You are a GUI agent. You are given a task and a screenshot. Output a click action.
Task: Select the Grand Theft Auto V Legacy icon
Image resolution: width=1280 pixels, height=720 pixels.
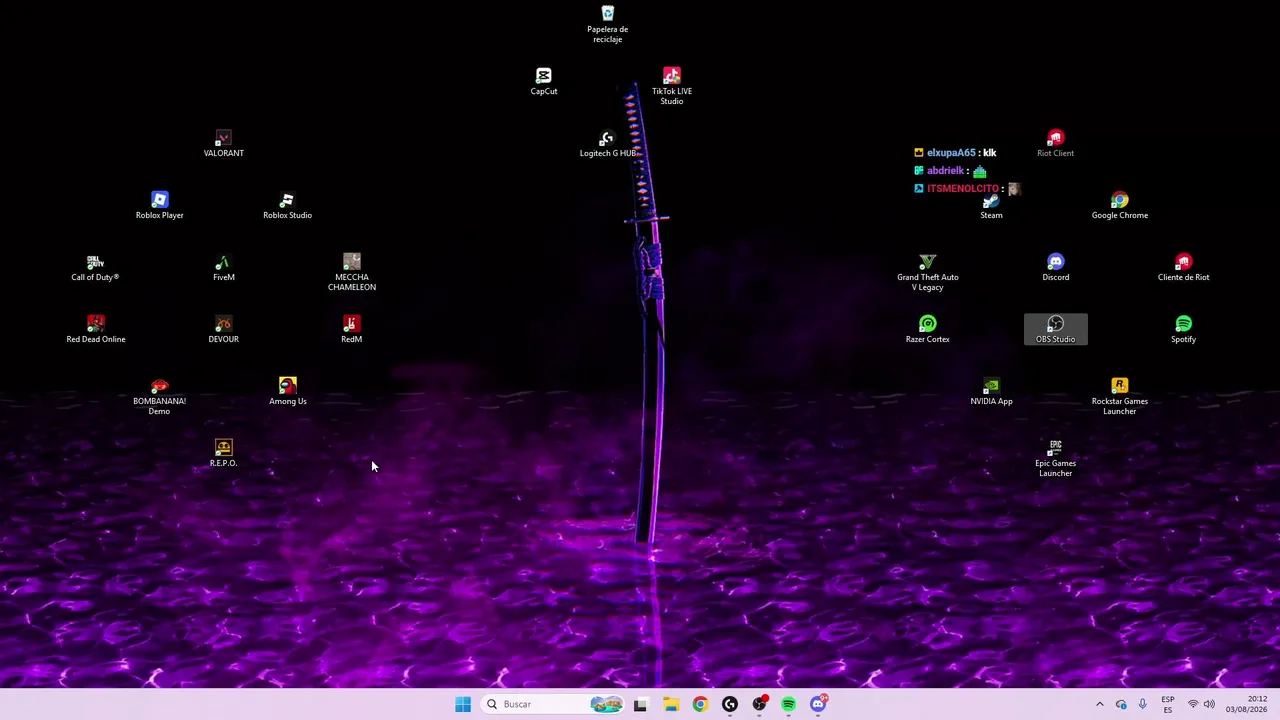(927, 272)
